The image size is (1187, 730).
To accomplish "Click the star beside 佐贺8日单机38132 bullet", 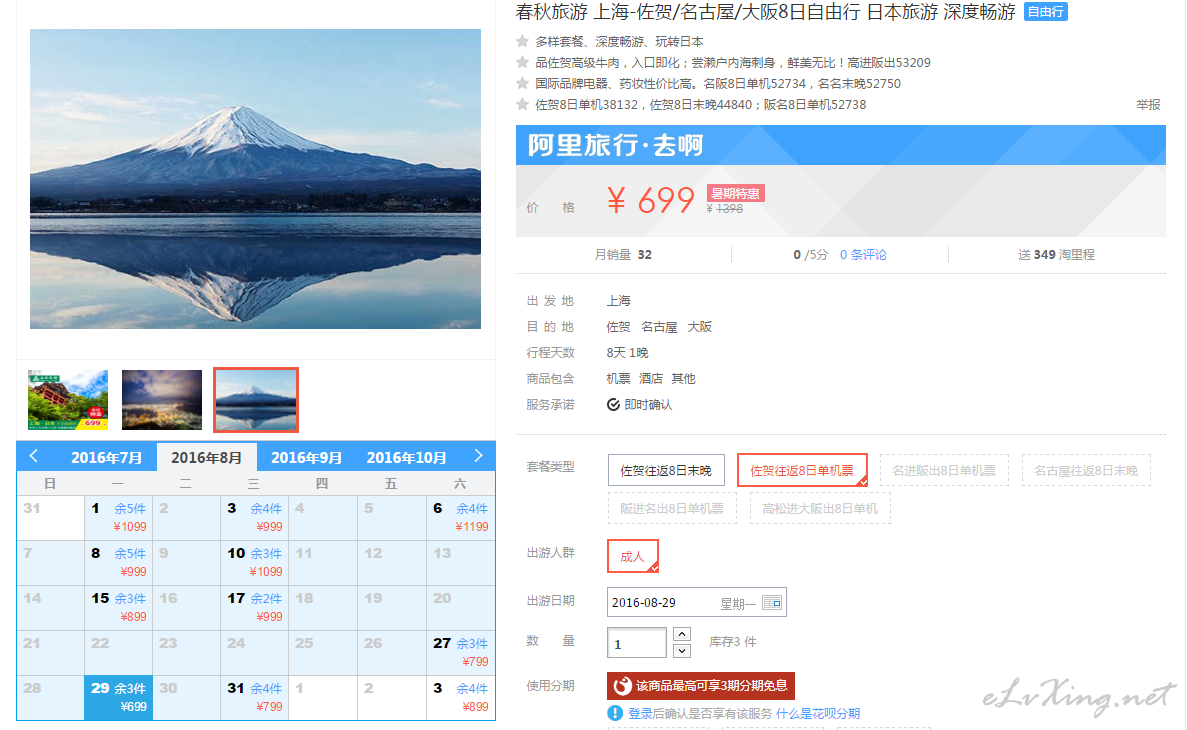I will 522,105.
